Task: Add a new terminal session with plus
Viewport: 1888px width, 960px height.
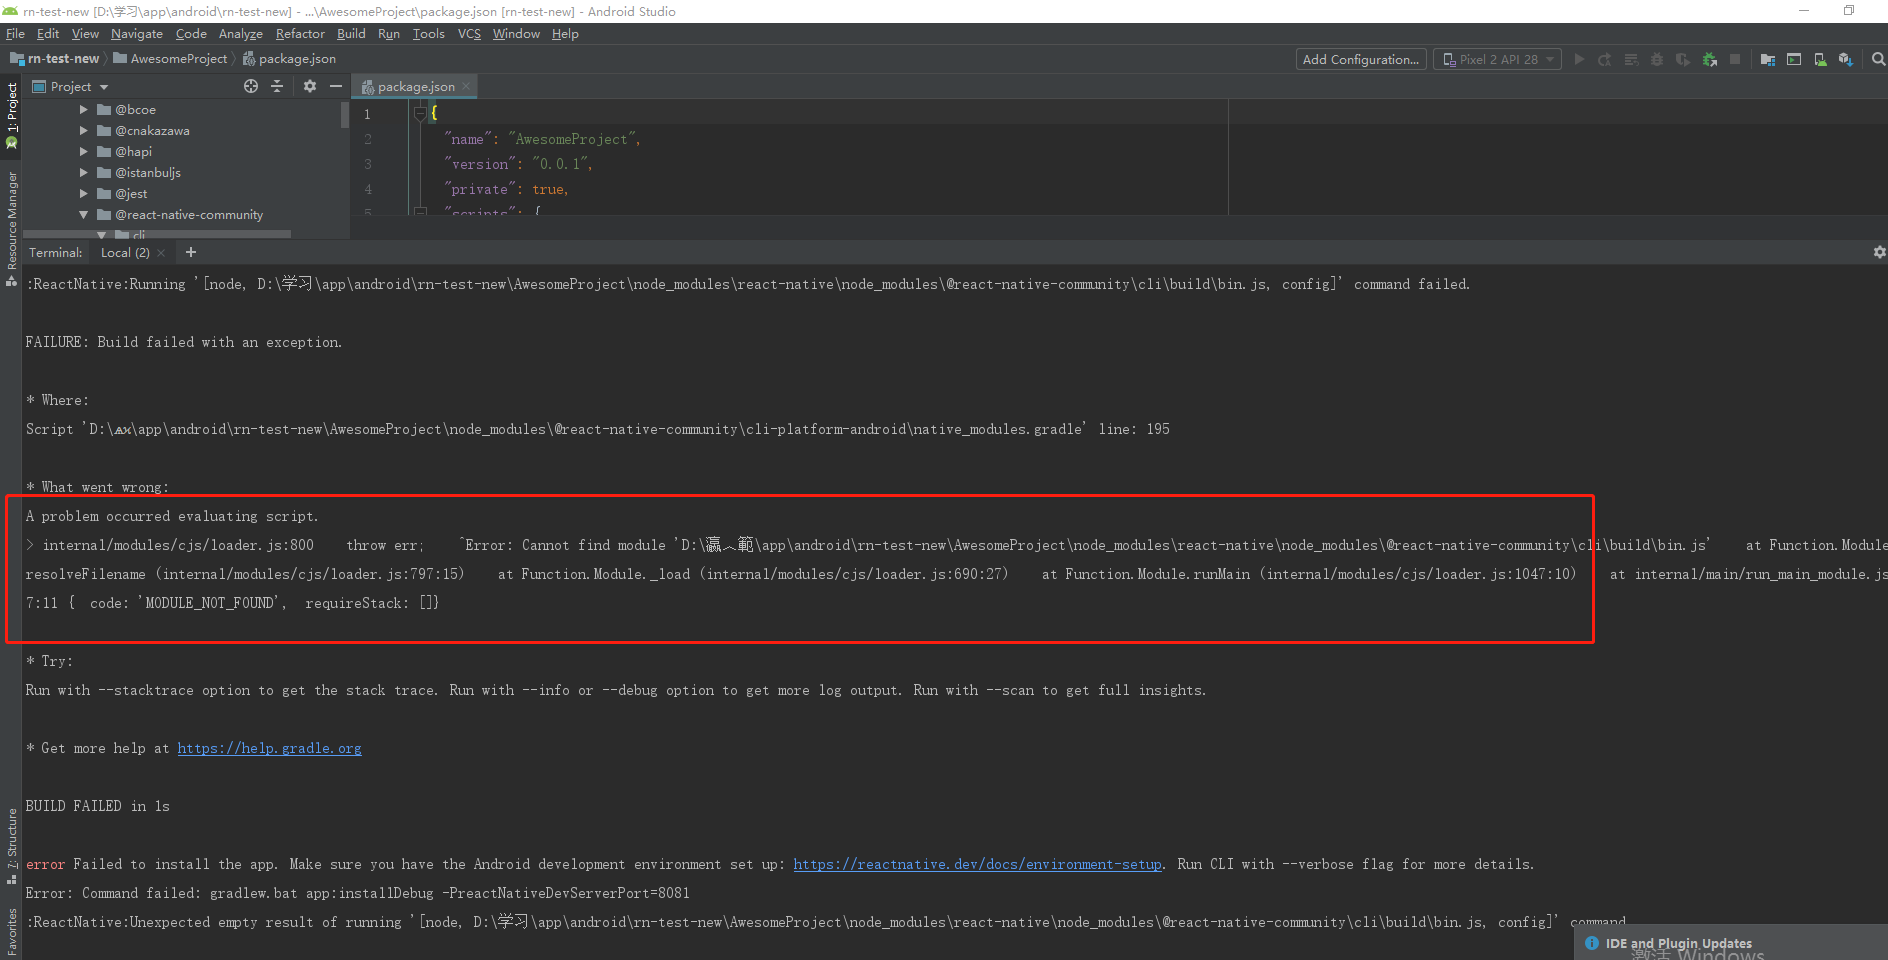Action: pos(191,252)
